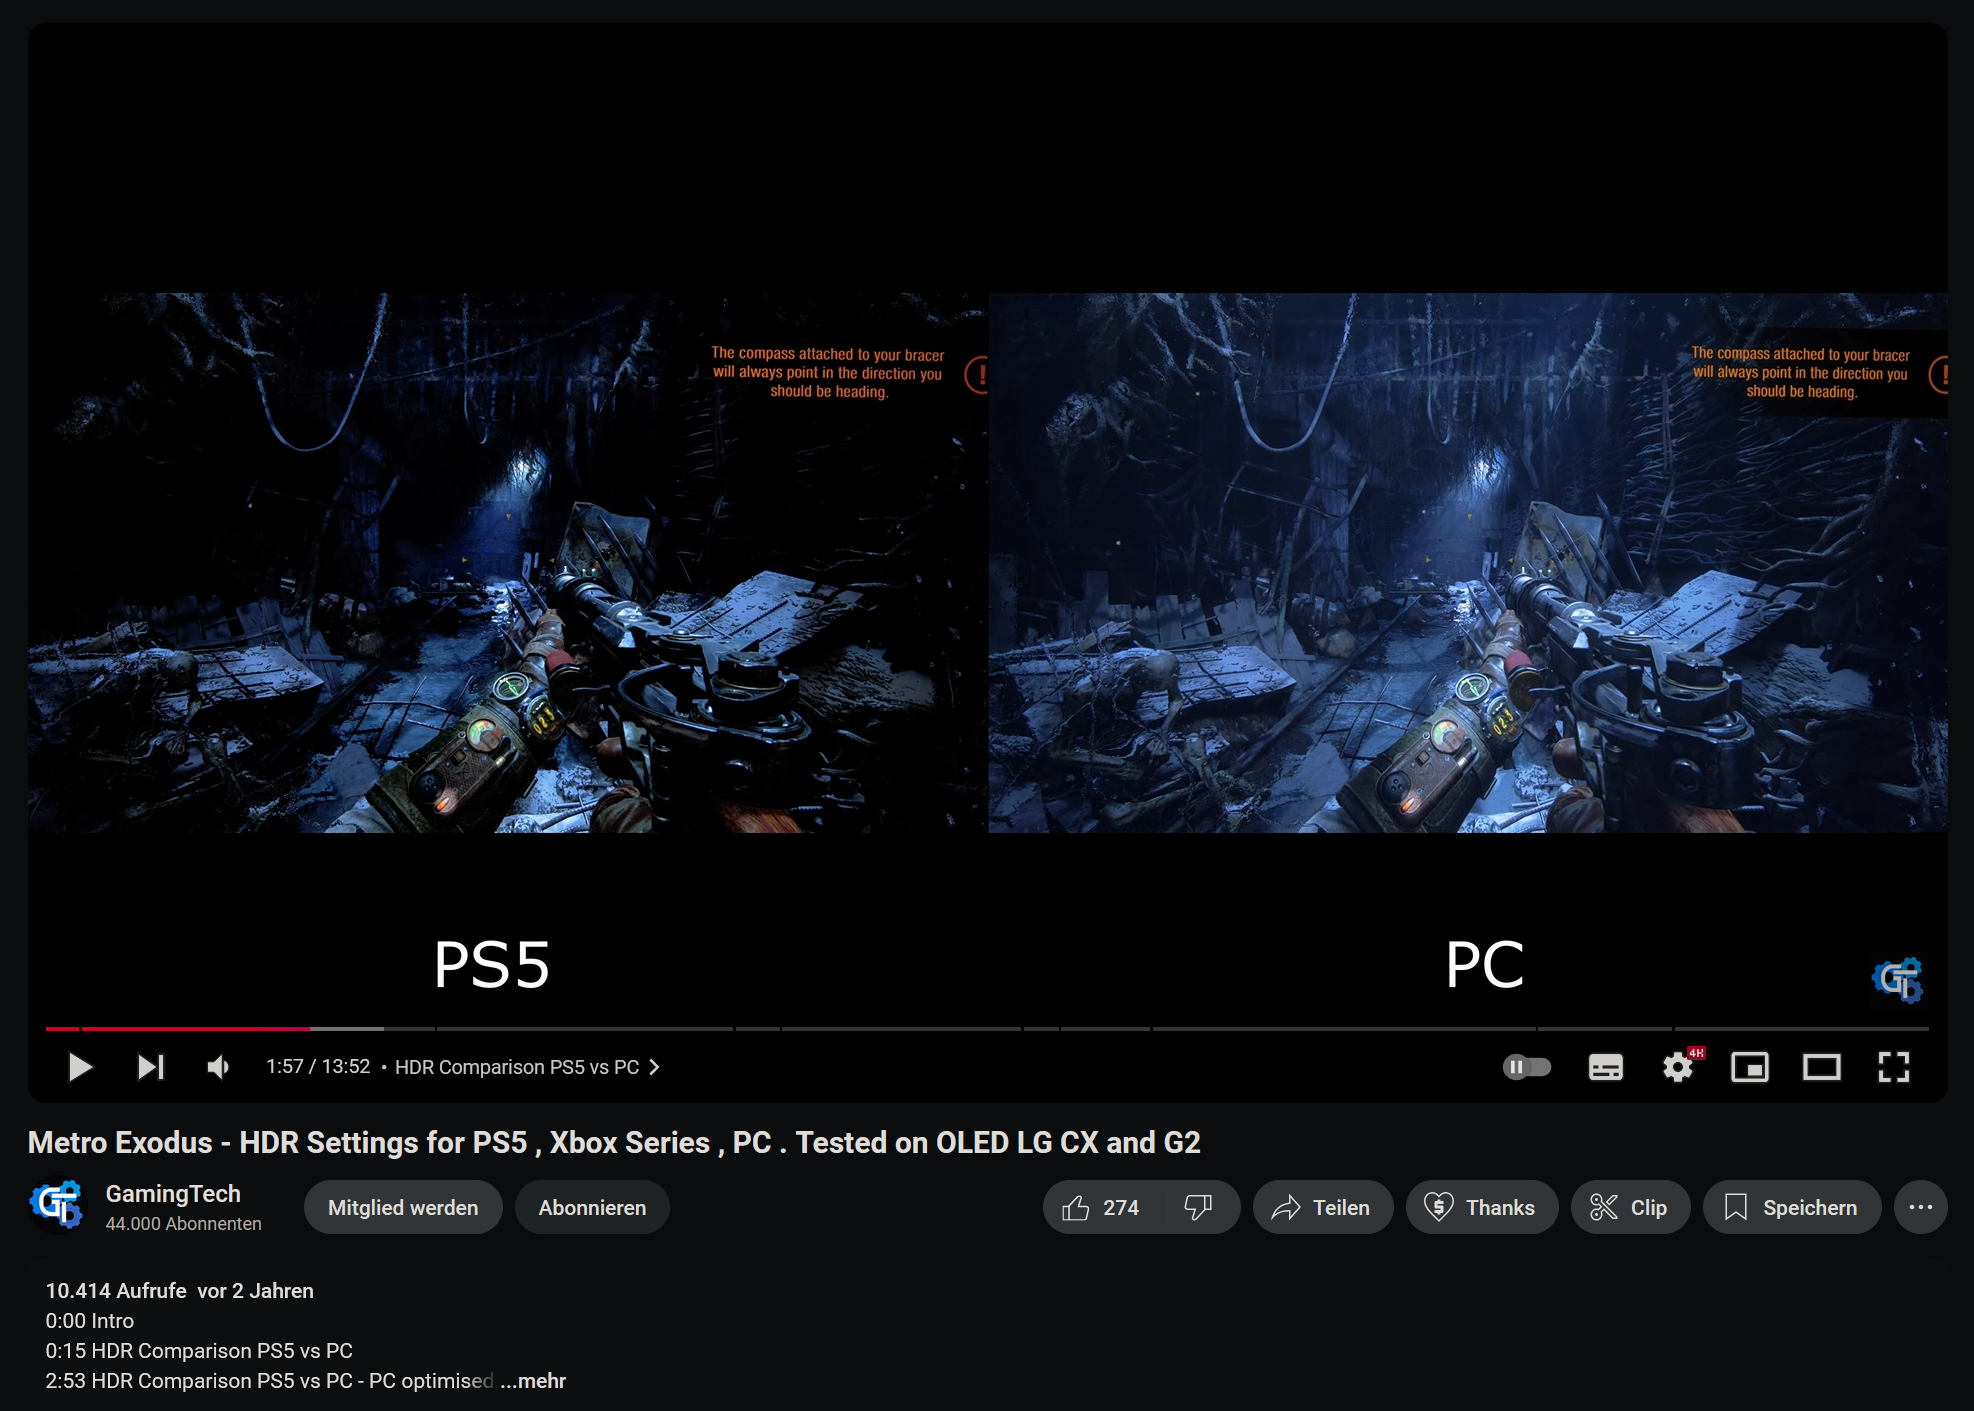Viewport: 1974px width, 1411px height.
Task: Switch to theater mode
Action: click(x=1821, y=1067)
